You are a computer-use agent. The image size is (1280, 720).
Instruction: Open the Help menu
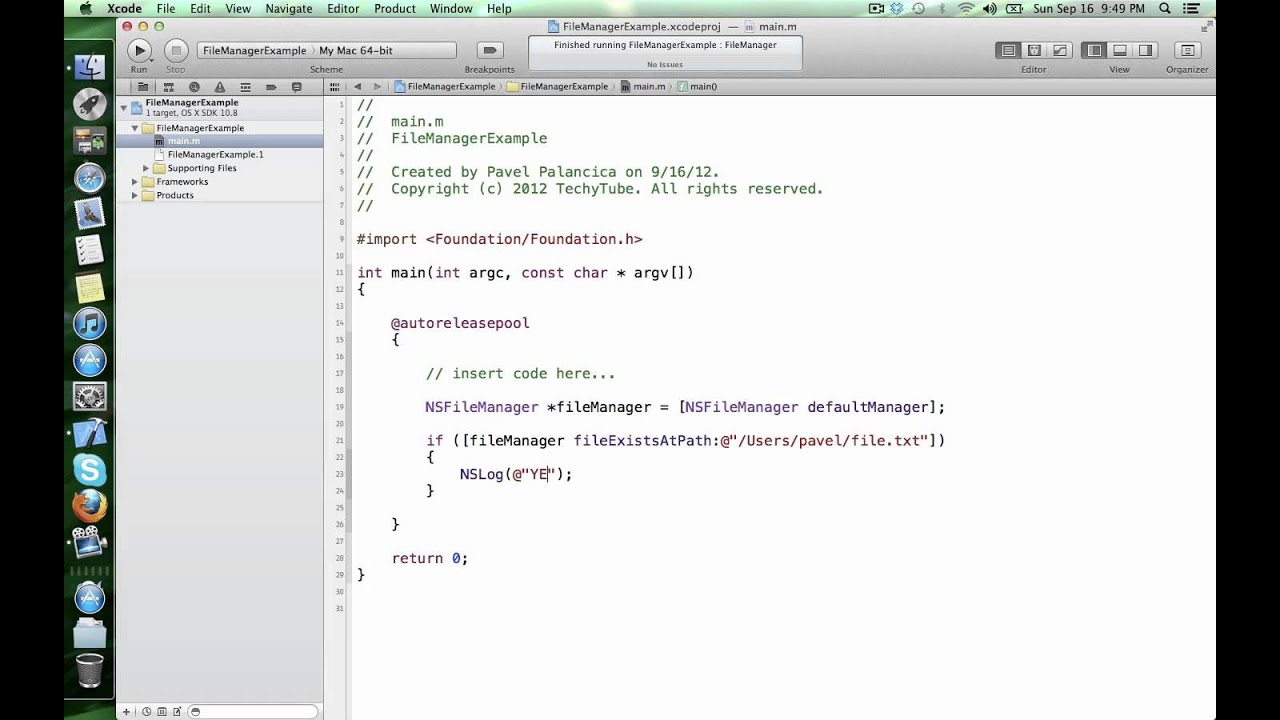499,8
